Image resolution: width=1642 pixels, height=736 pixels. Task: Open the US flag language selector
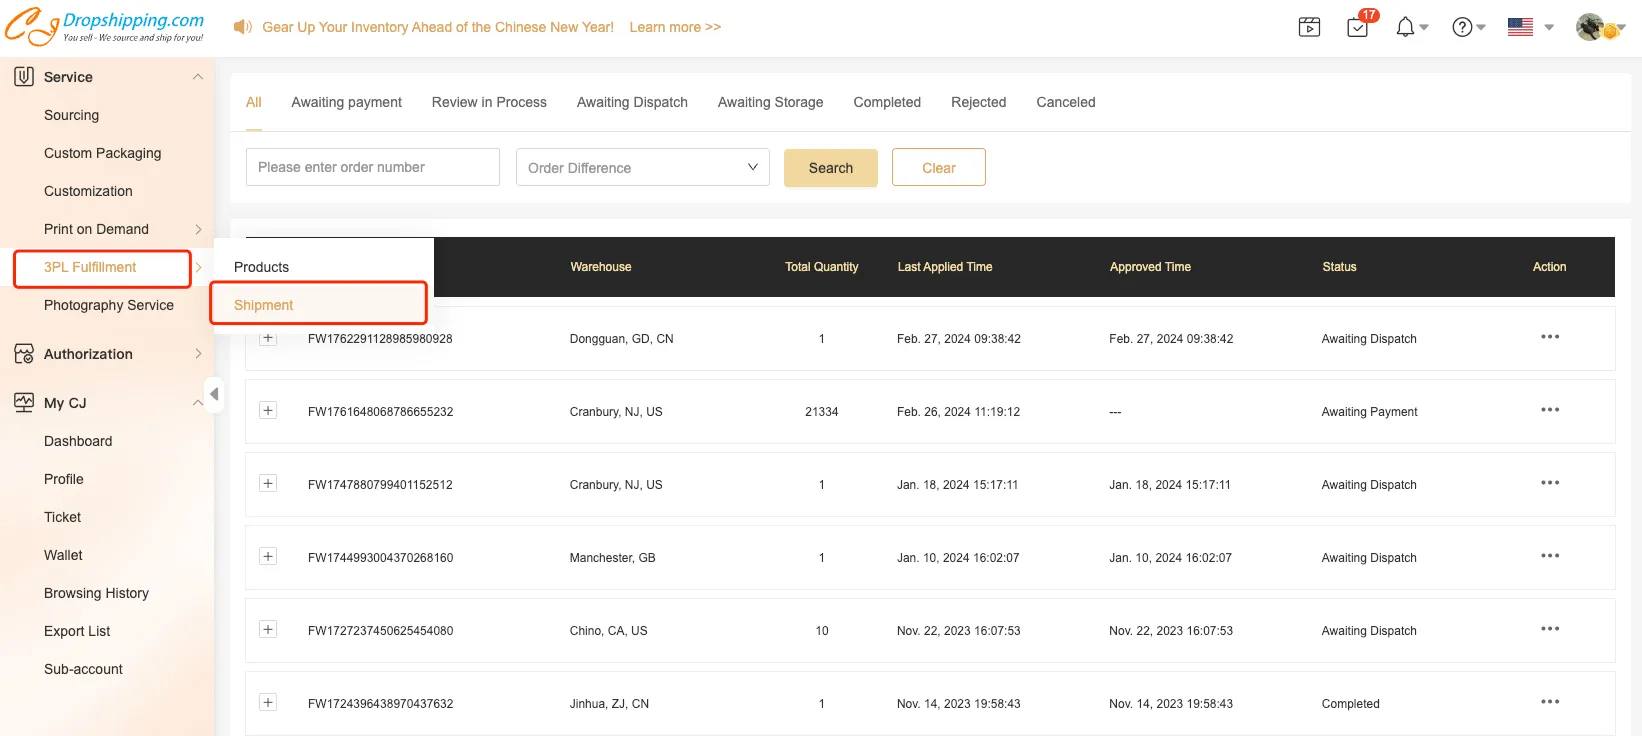1521,27
